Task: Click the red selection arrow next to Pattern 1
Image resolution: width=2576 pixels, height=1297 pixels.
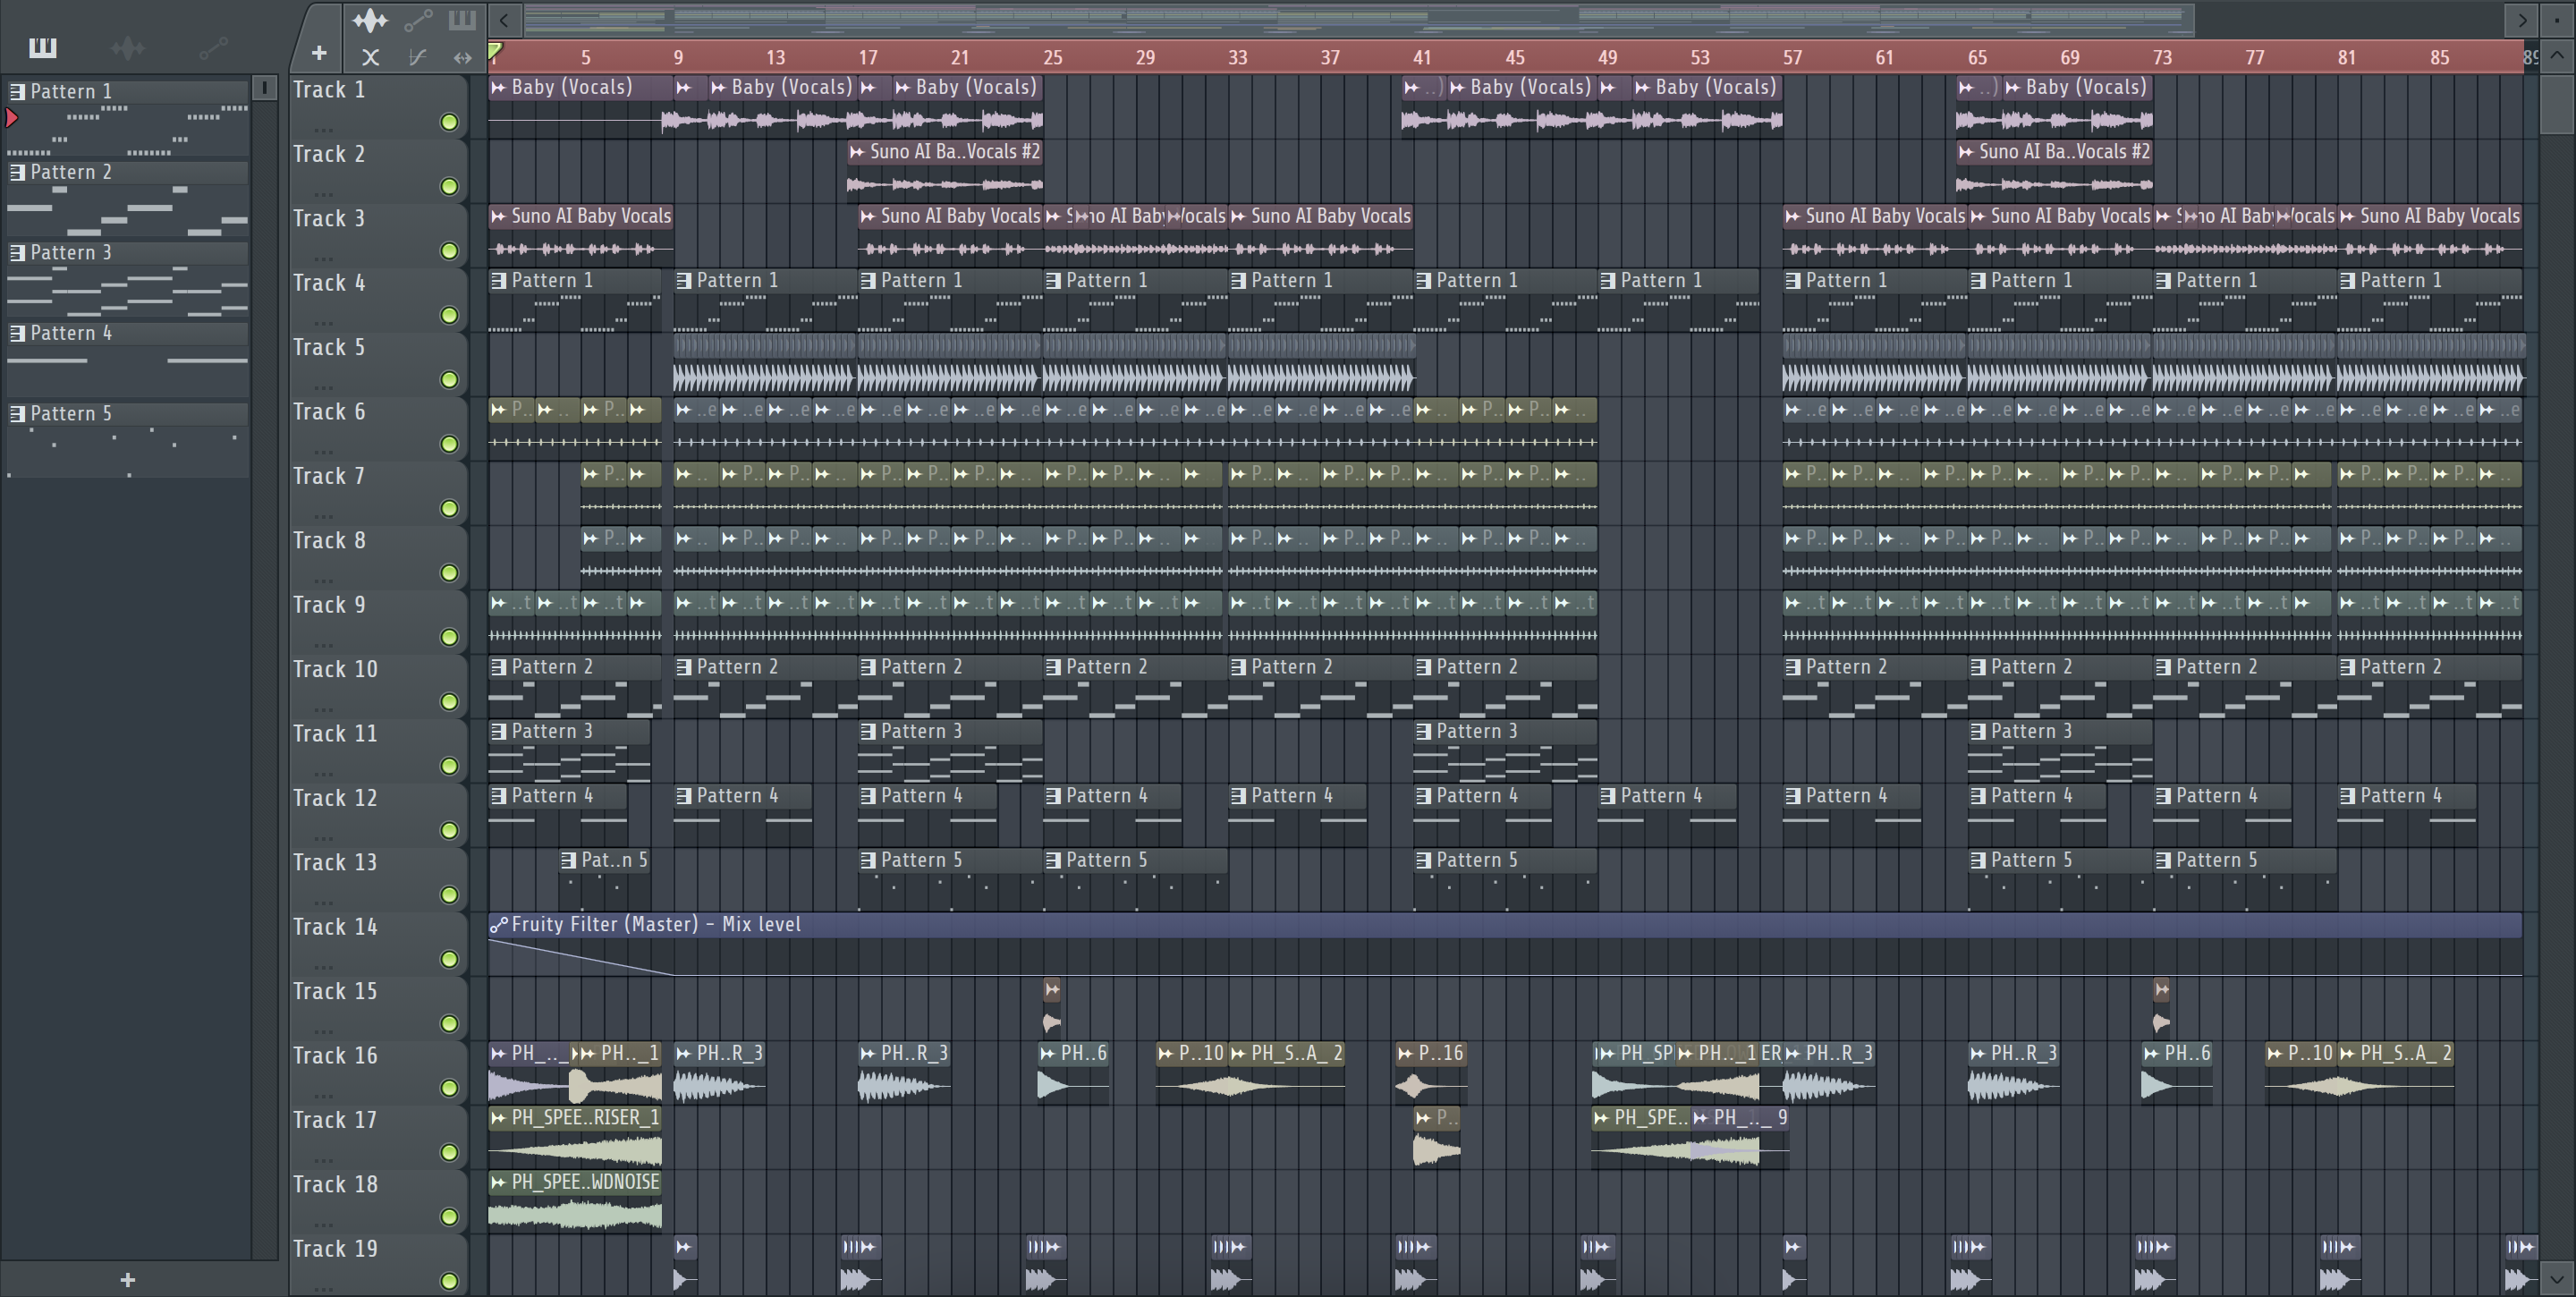Action: pyautogui.click(x=12, y=118)
